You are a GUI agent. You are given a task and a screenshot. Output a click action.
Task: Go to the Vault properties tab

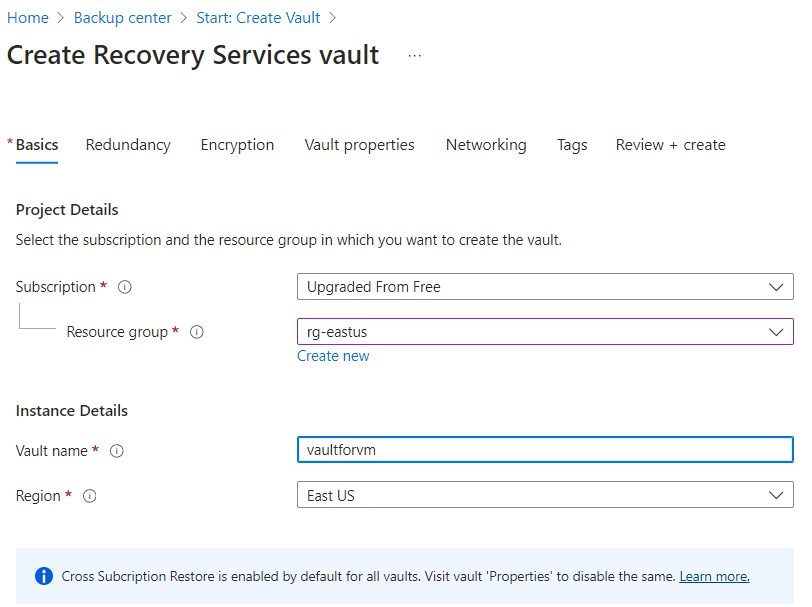pyautogui.click(x=359, y=145)
